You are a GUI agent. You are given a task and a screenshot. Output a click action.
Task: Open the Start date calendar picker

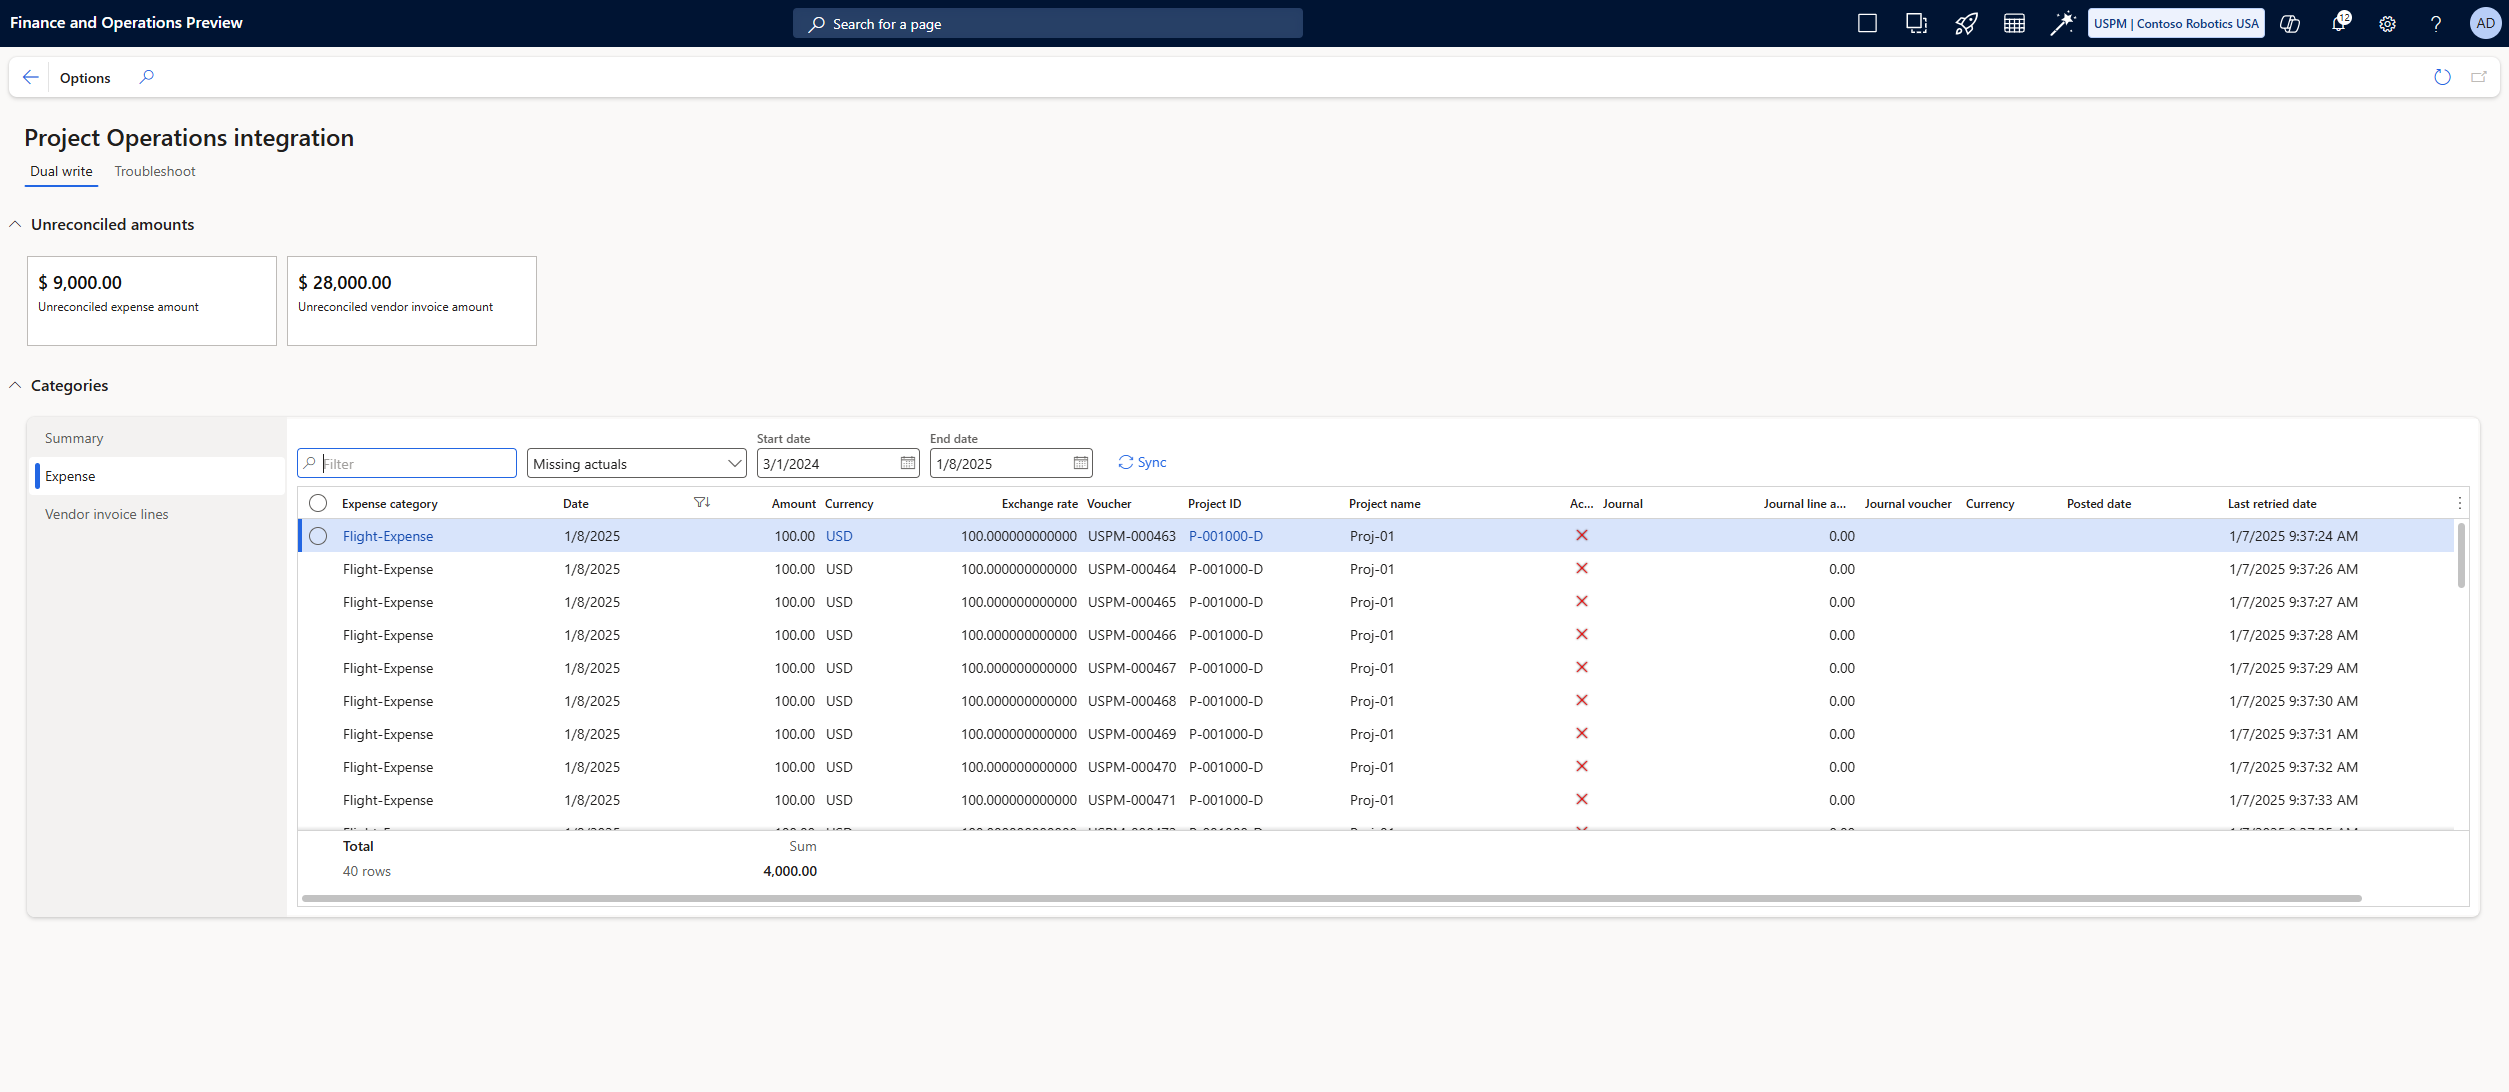coord(907,463)
